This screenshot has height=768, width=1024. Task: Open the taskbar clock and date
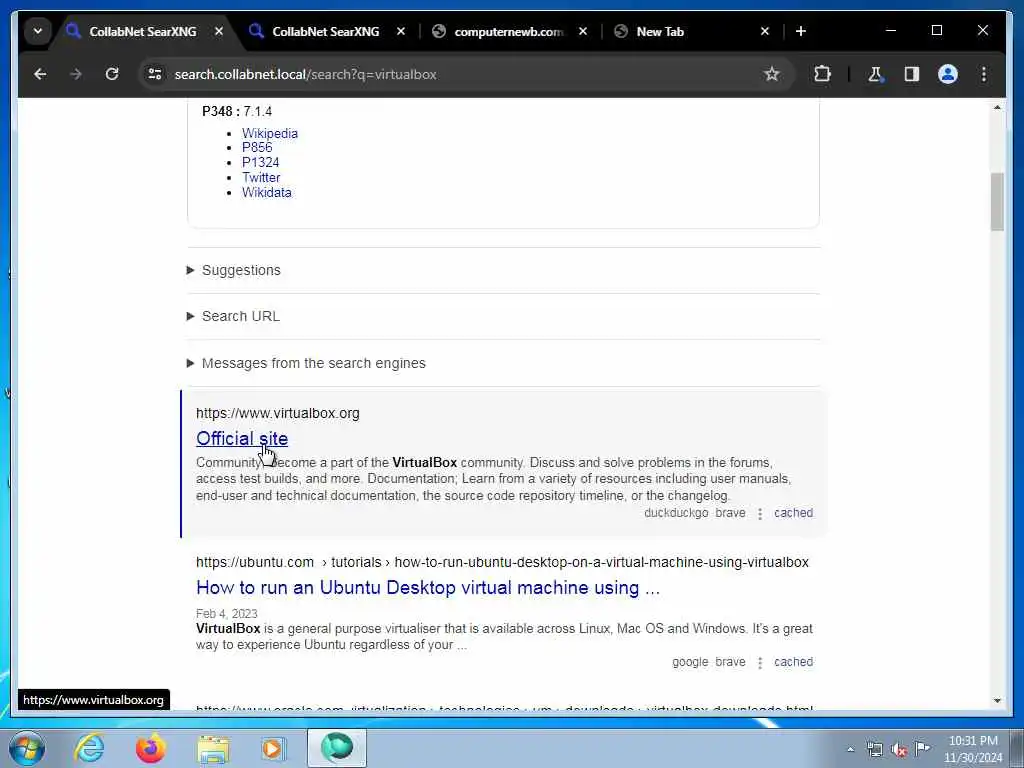[x=973, y=749]
